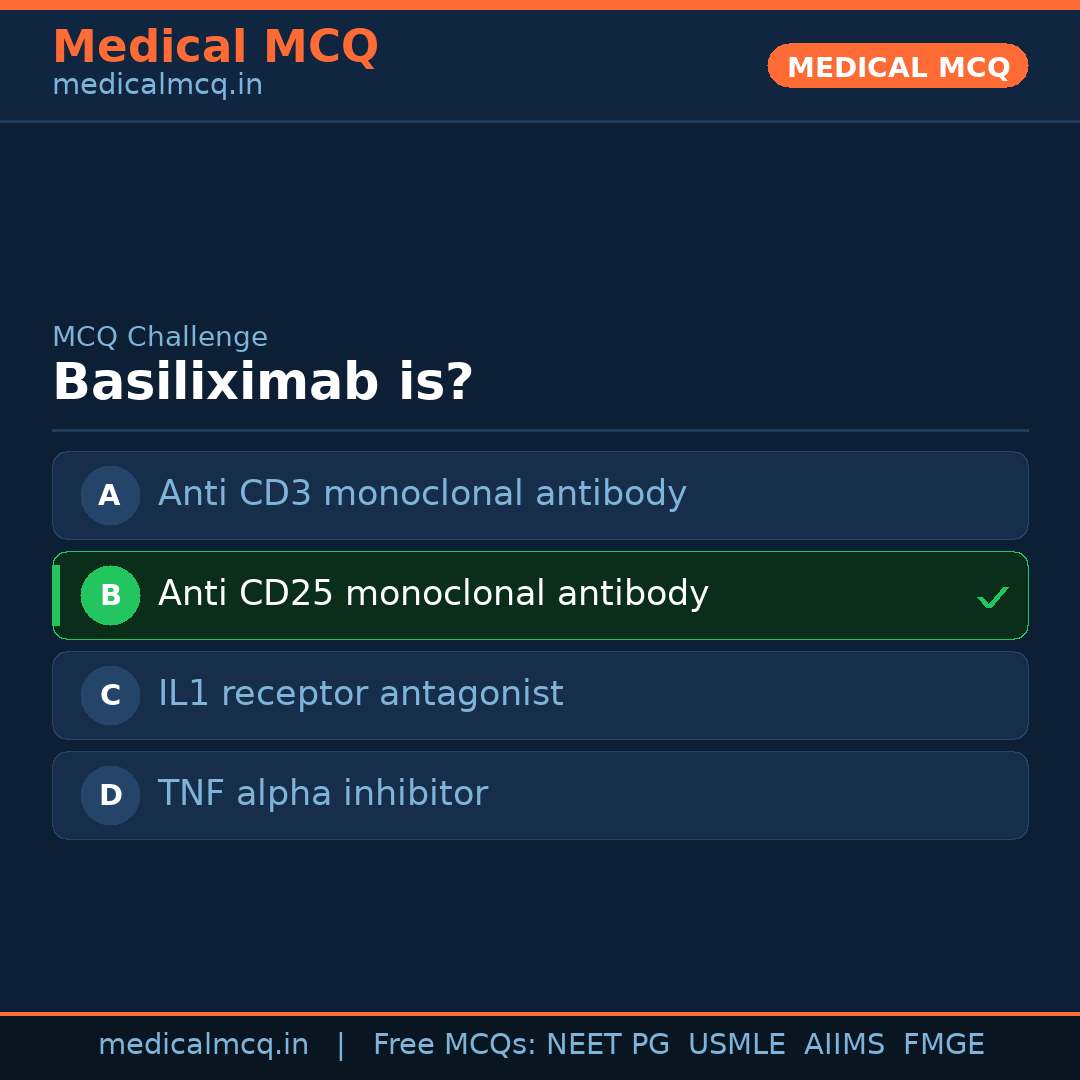1080x1080 pixels.
Task: Select the "Anti CD25 monoclonal antibody" answer text
Action: point(433,594)
